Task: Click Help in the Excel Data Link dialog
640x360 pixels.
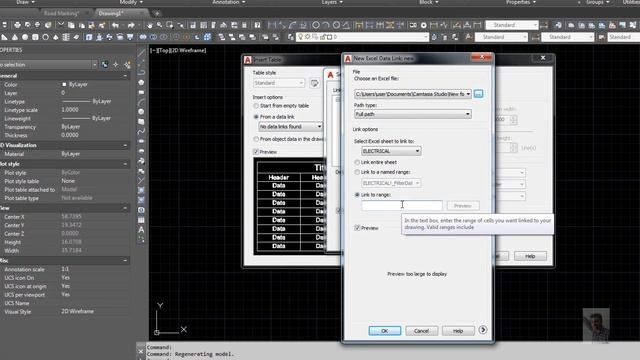Action: click(458, 331)
